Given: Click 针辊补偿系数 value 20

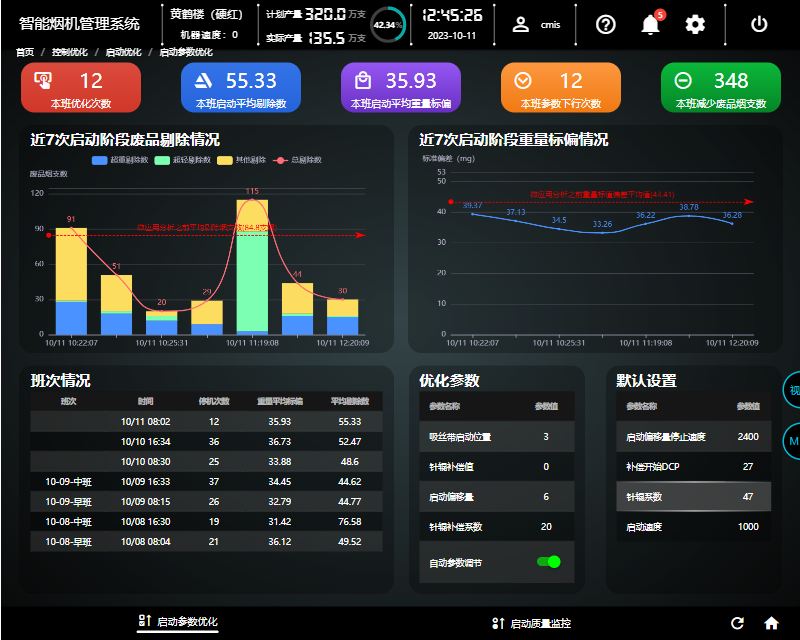Looking at the screenshot, I should (546, 527).
